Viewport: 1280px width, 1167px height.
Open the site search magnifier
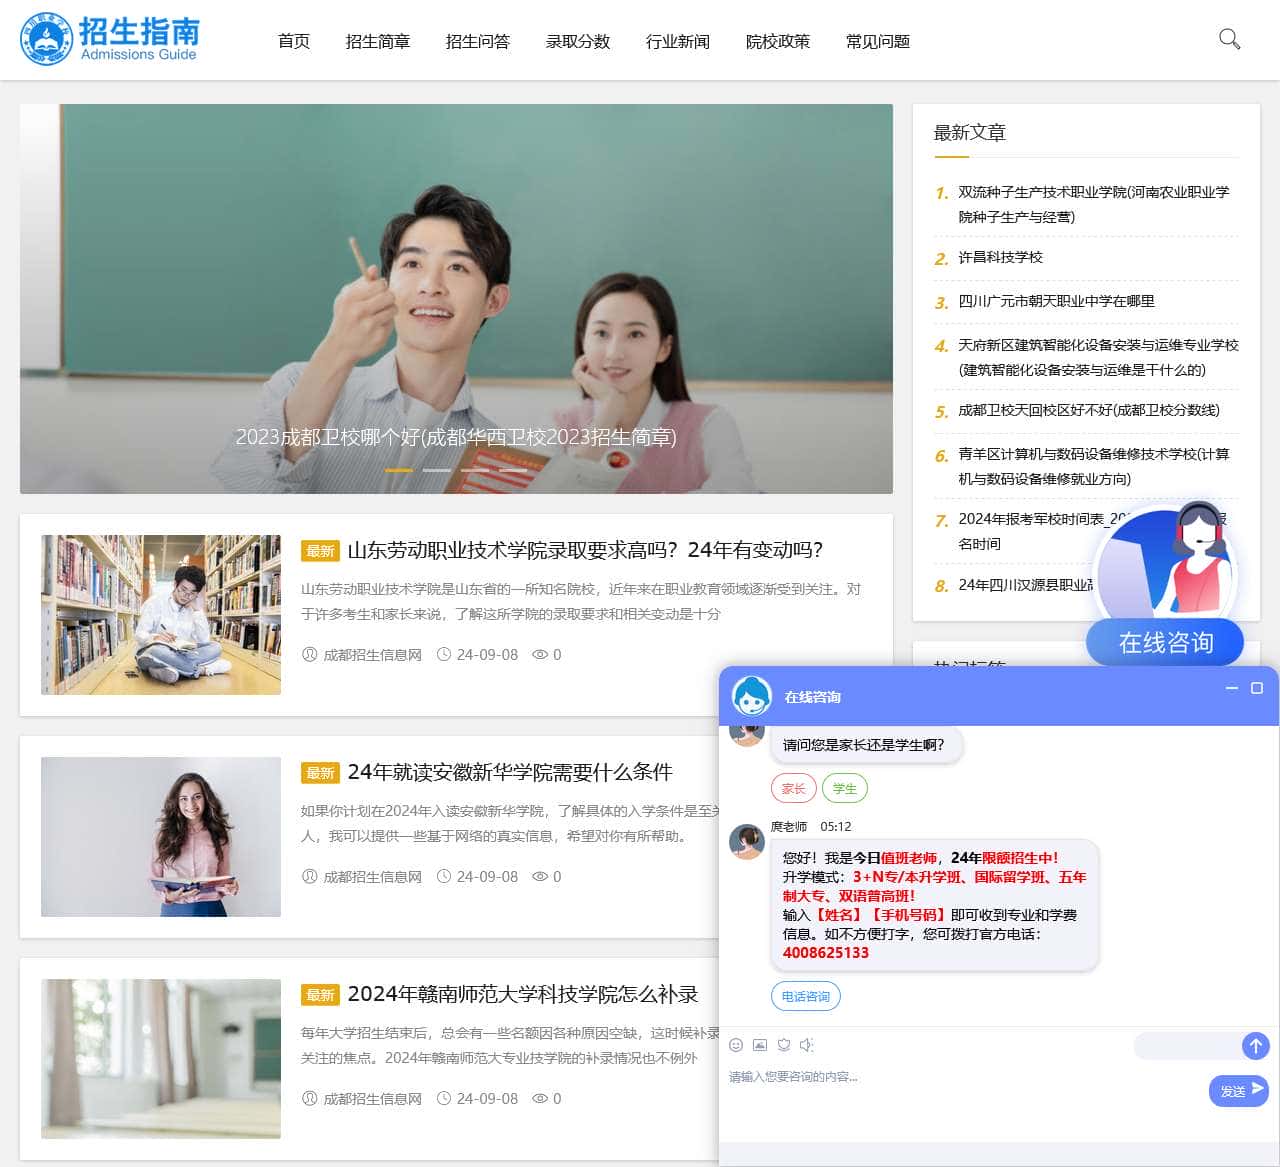point(1228,40)
